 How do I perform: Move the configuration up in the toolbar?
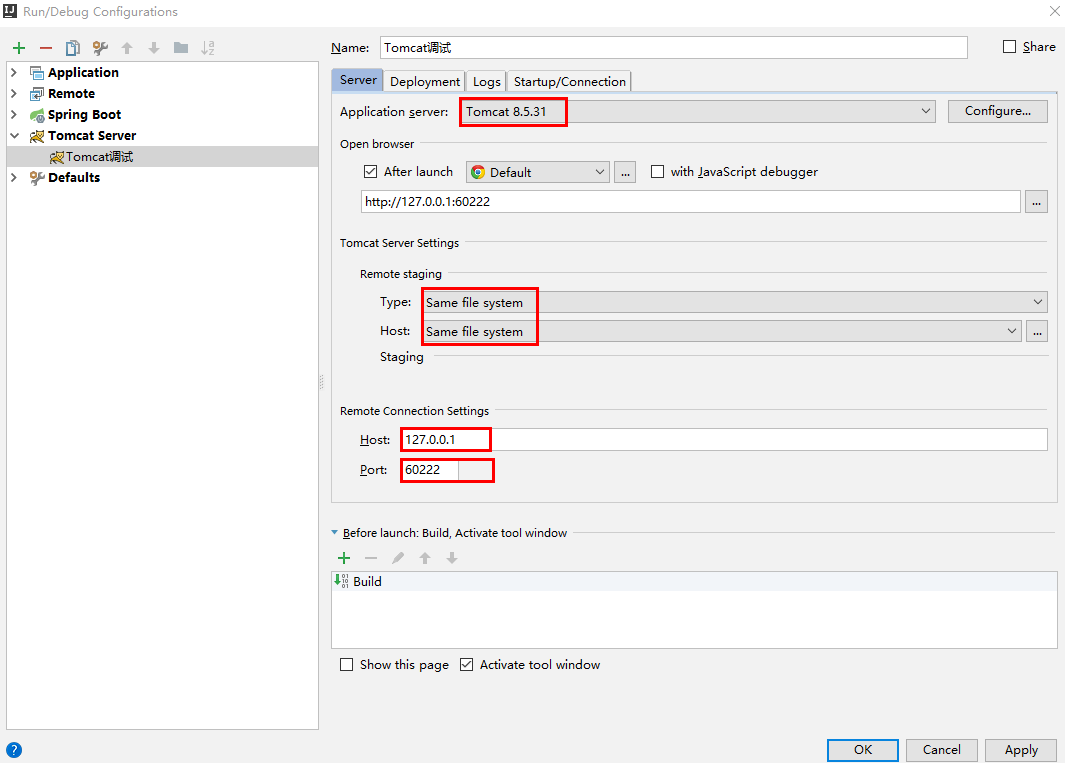[x=127, y=48]
